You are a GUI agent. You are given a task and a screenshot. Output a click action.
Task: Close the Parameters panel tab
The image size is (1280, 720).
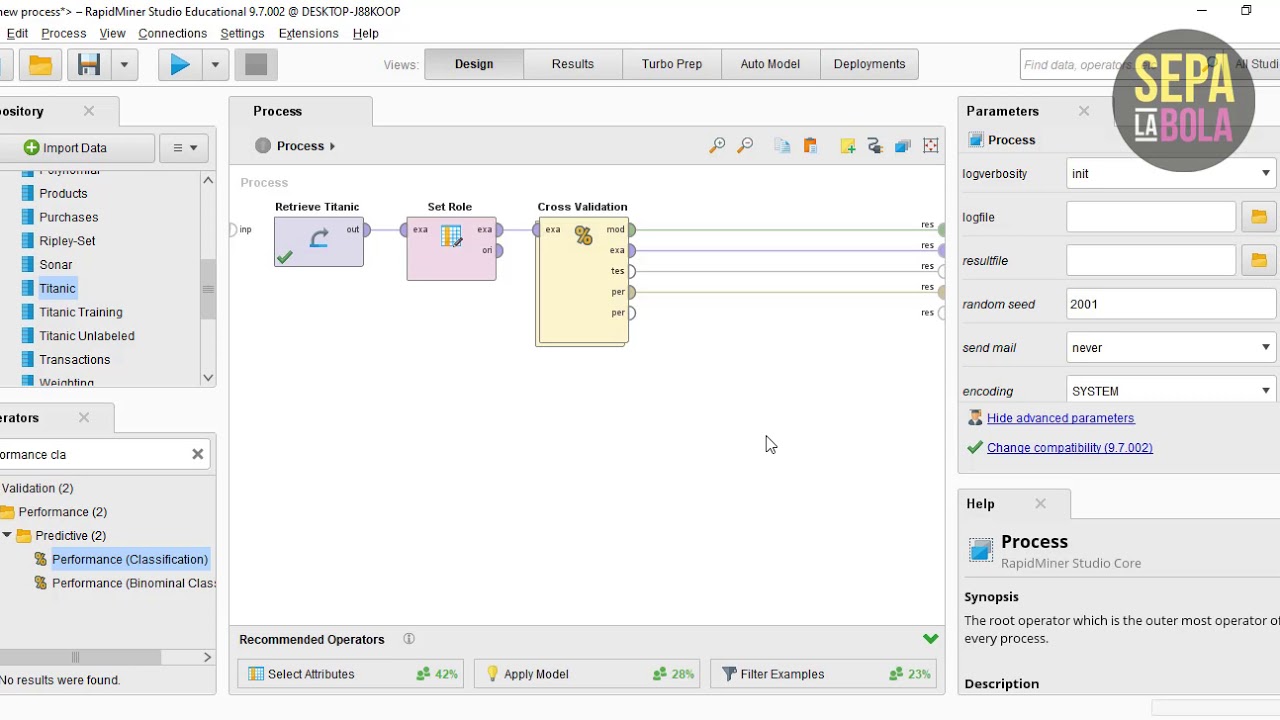pyautogui.click(x=1084, y=111)
